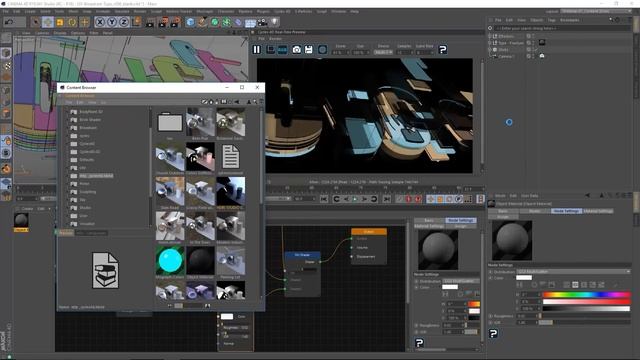Open the dropdown in Live Viewer toolbar
Viewport: 640px width, 360px height.
[383, 52]
